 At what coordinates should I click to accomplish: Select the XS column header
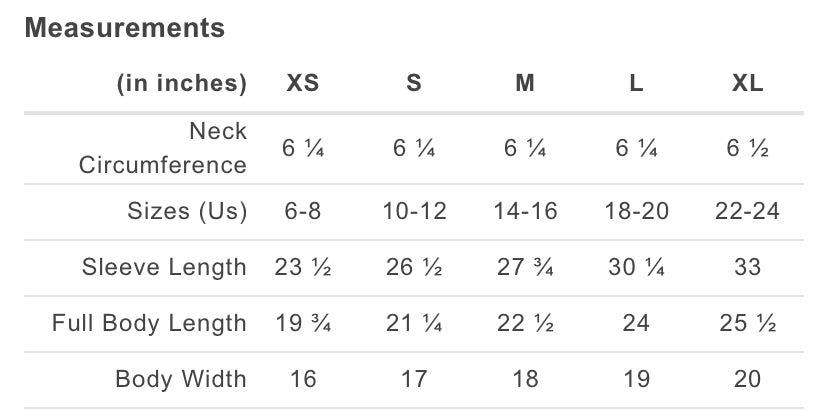[x=303, y=84]
